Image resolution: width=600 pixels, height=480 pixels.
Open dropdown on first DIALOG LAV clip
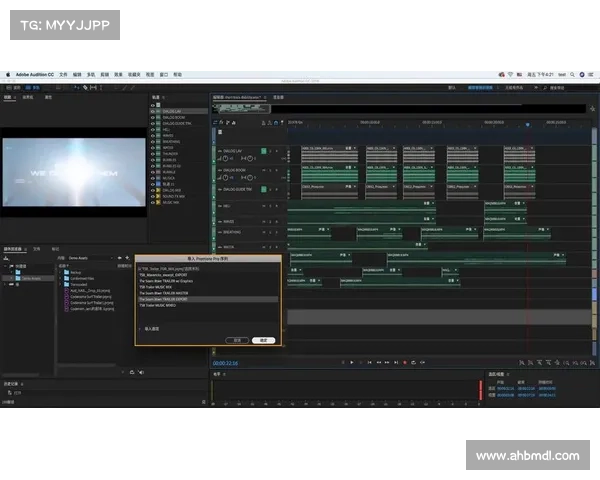tap(355, 148)
